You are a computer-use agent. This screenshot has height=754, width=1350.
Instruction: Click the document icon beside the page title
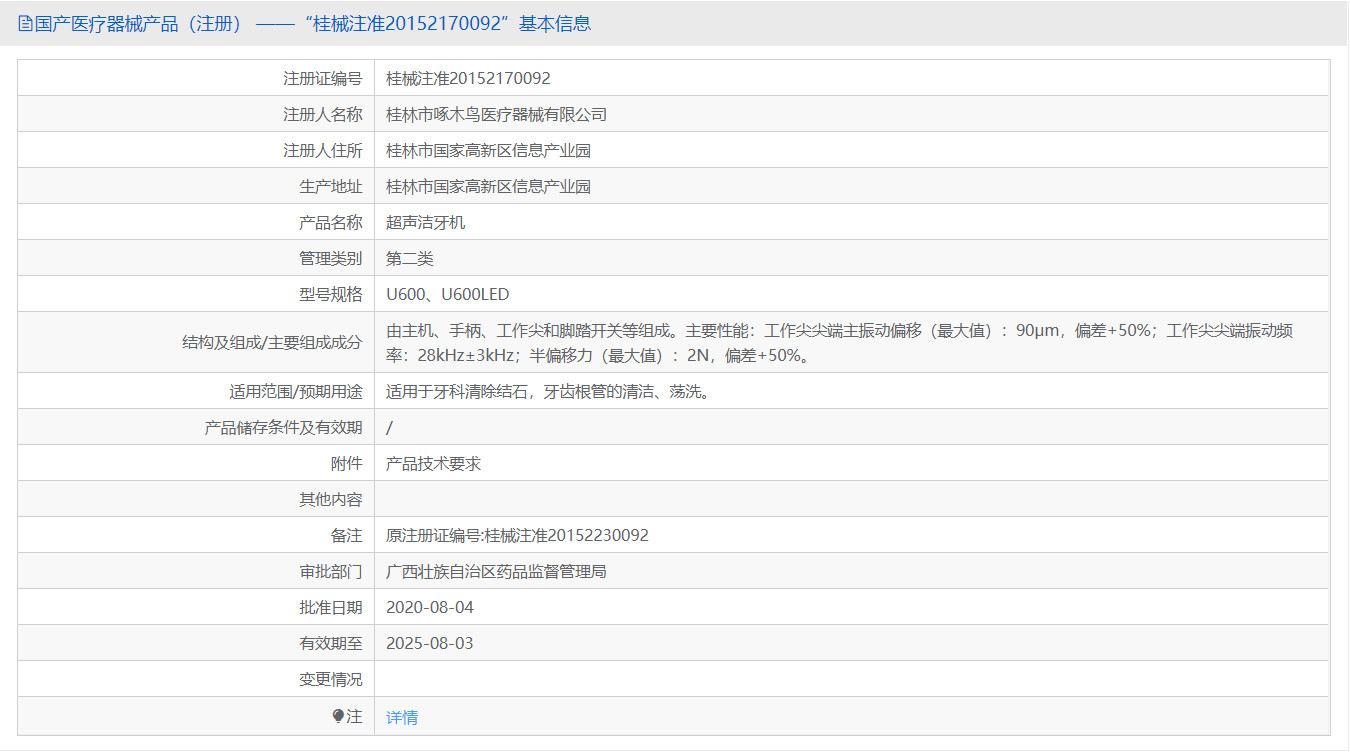(25, 23)
